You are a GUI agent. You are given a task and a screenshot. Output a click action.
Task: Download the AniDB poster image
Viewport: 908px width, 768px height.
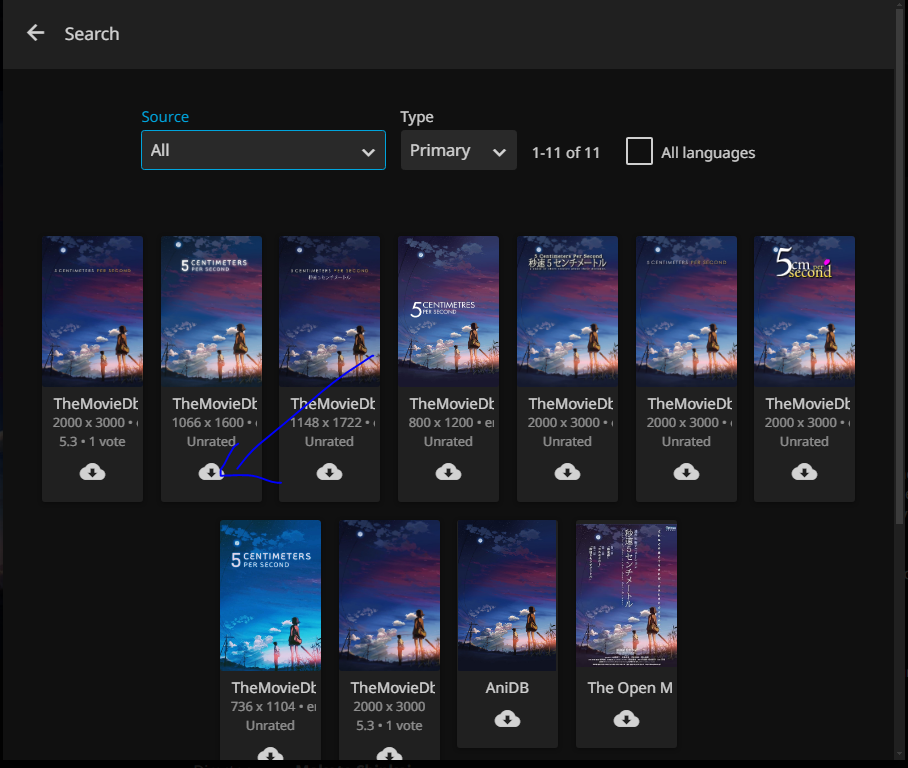pos(507,719)
